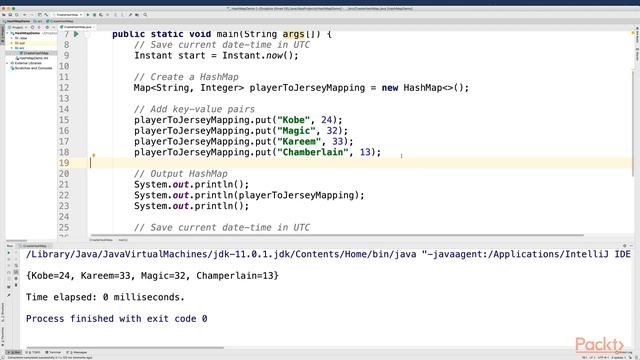Click the Synchronize toolbar icon
Image resolution: width=640 pixels, height=360 pixels.
17,15
